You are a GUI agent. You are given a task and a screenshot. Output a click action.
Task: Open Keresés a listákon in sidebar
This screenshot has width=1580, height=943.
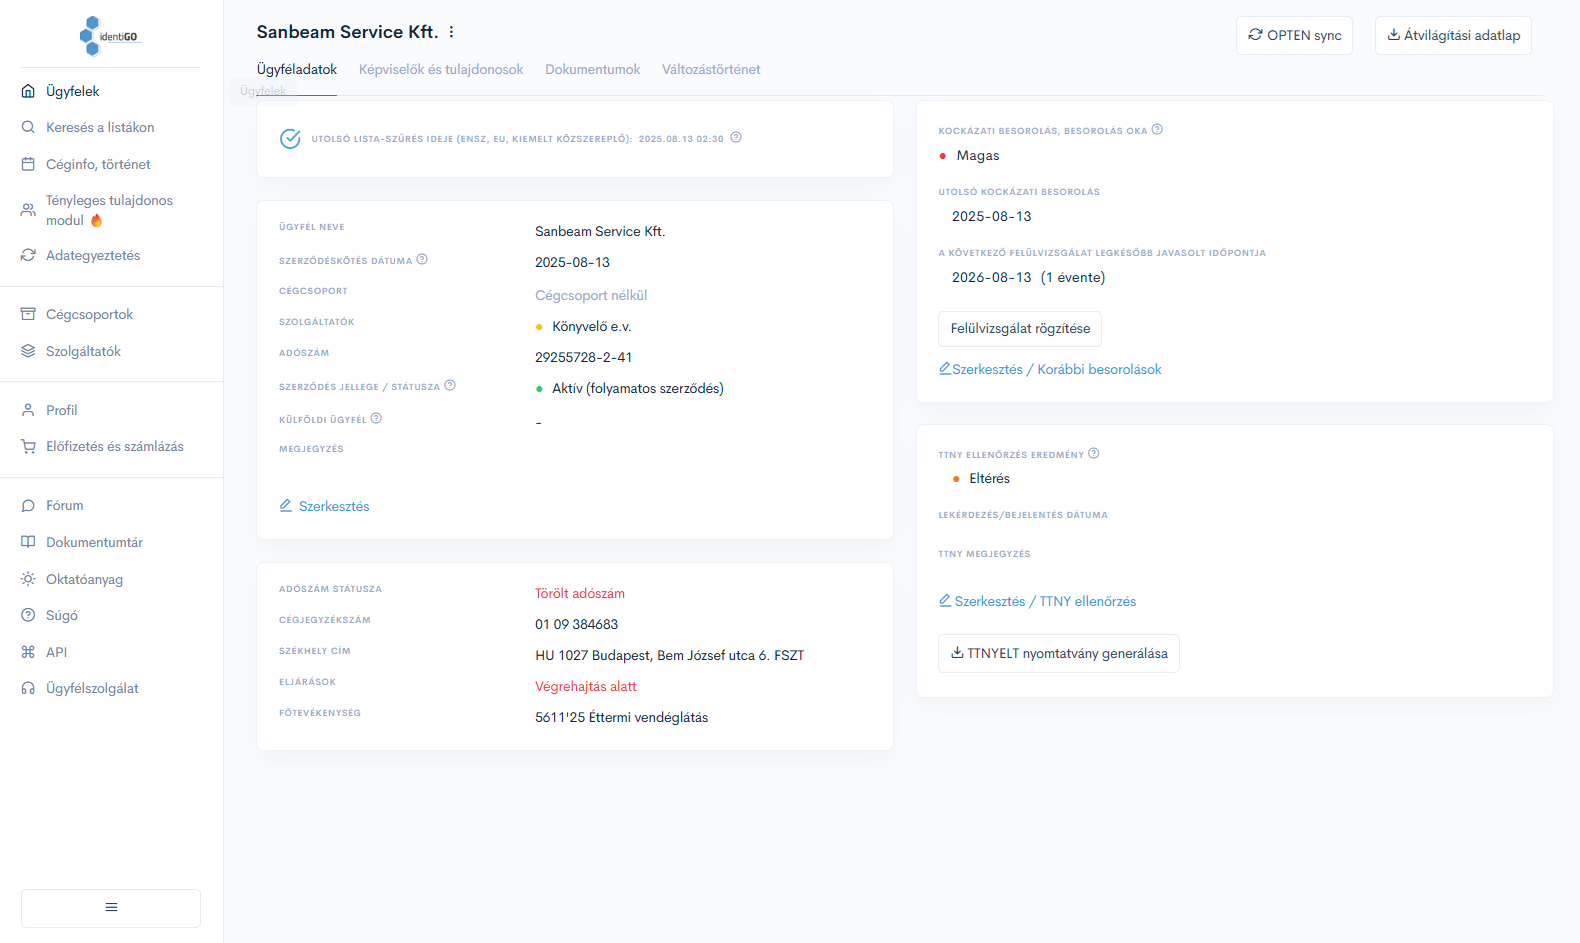tap(100, 127)
